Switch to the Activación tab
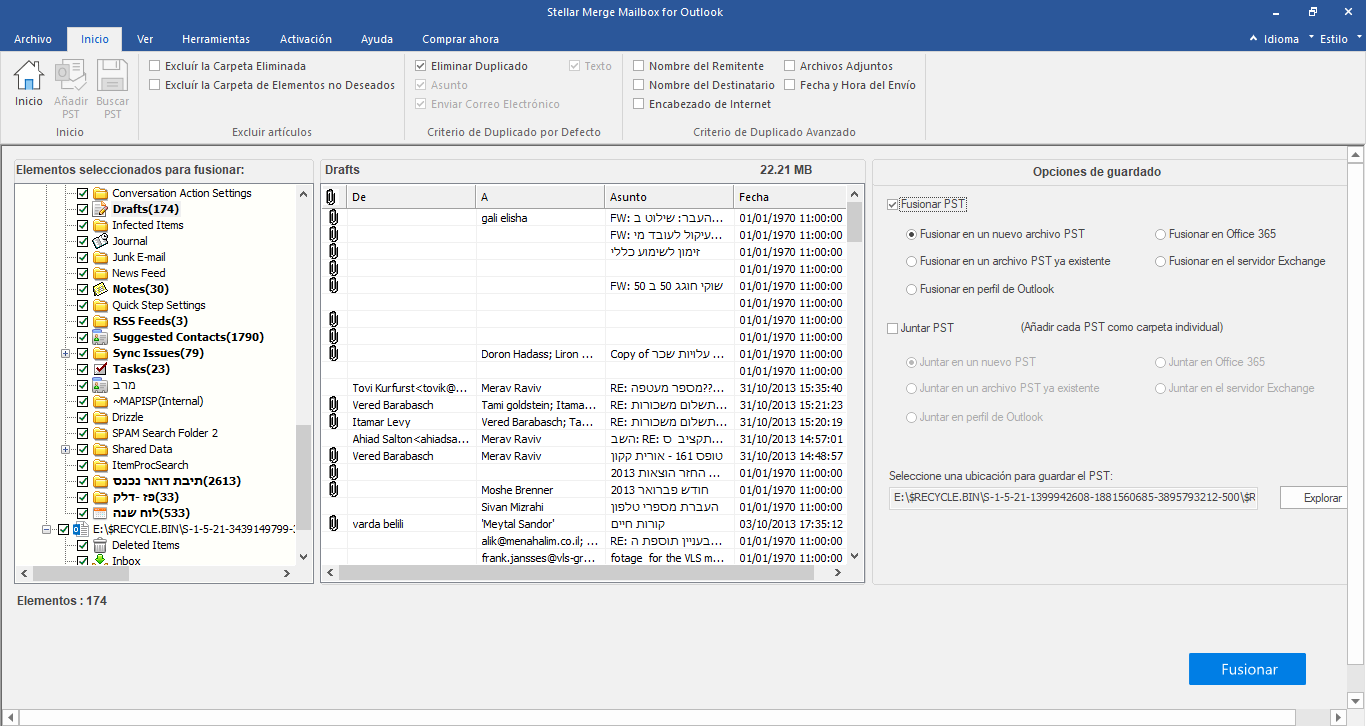1366x726 pixels. (306, 39)
